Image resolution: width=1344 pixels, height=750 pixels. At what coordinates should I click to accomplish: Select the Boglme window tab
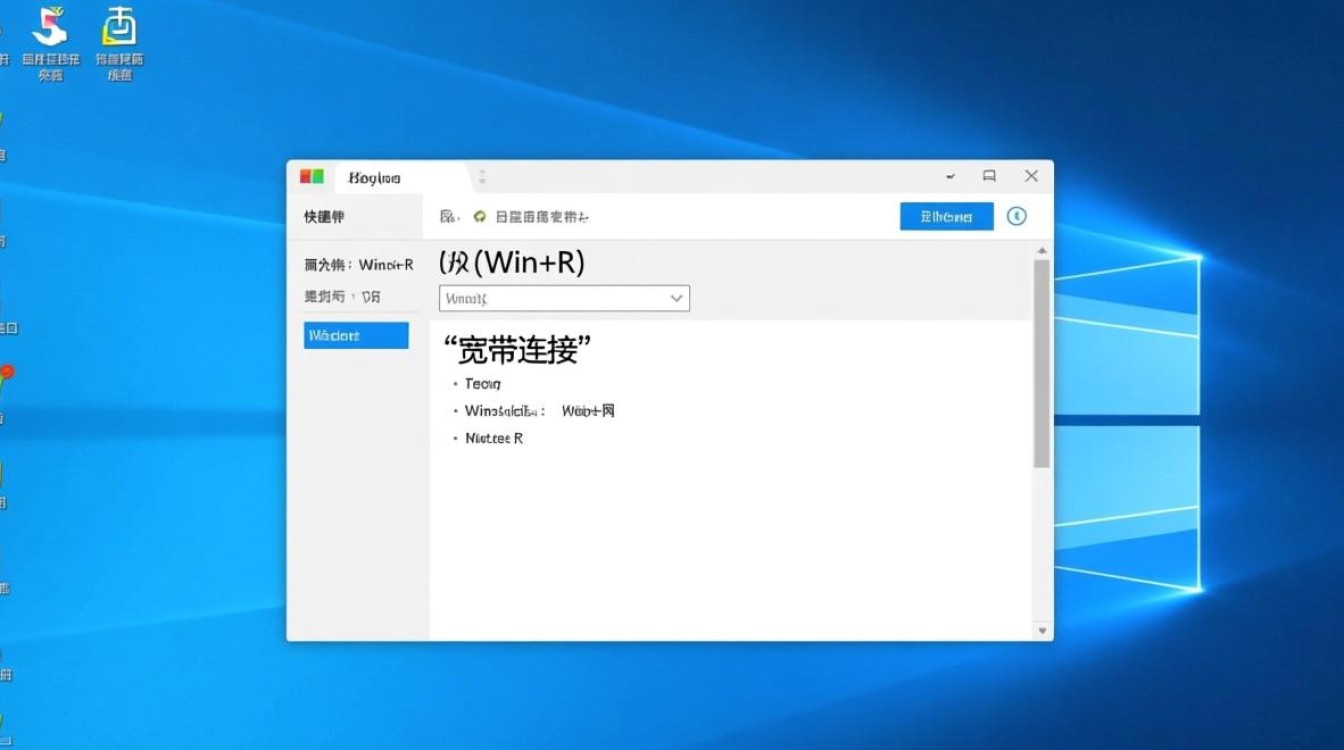(x=375, y=177)
